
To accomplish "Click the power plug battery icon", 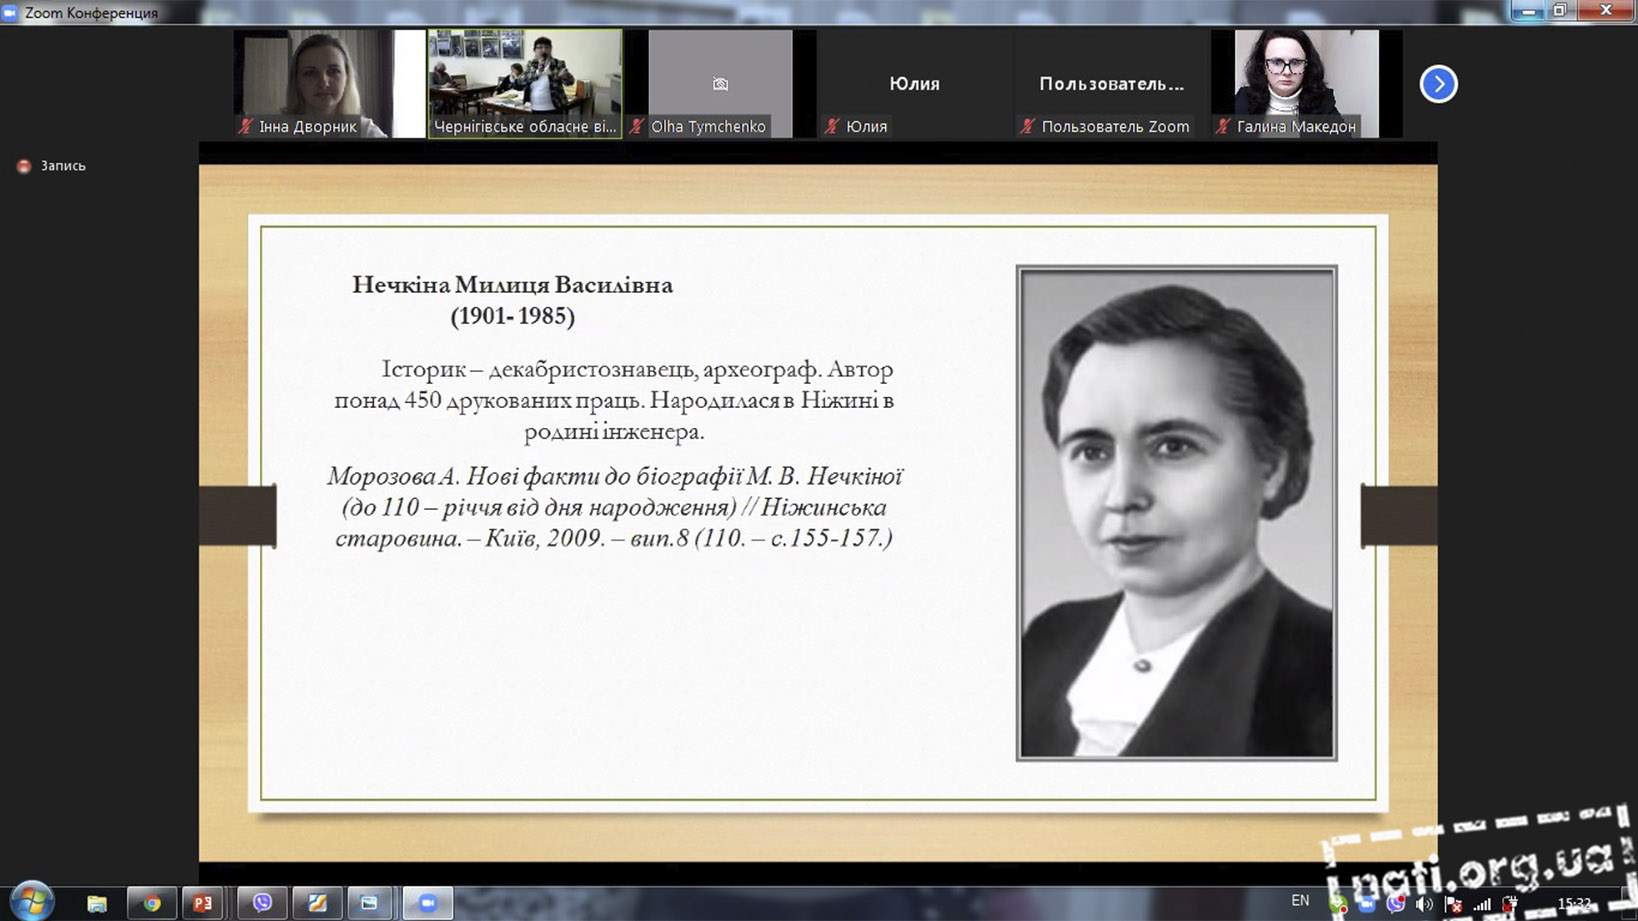I will coord(1510,904).
